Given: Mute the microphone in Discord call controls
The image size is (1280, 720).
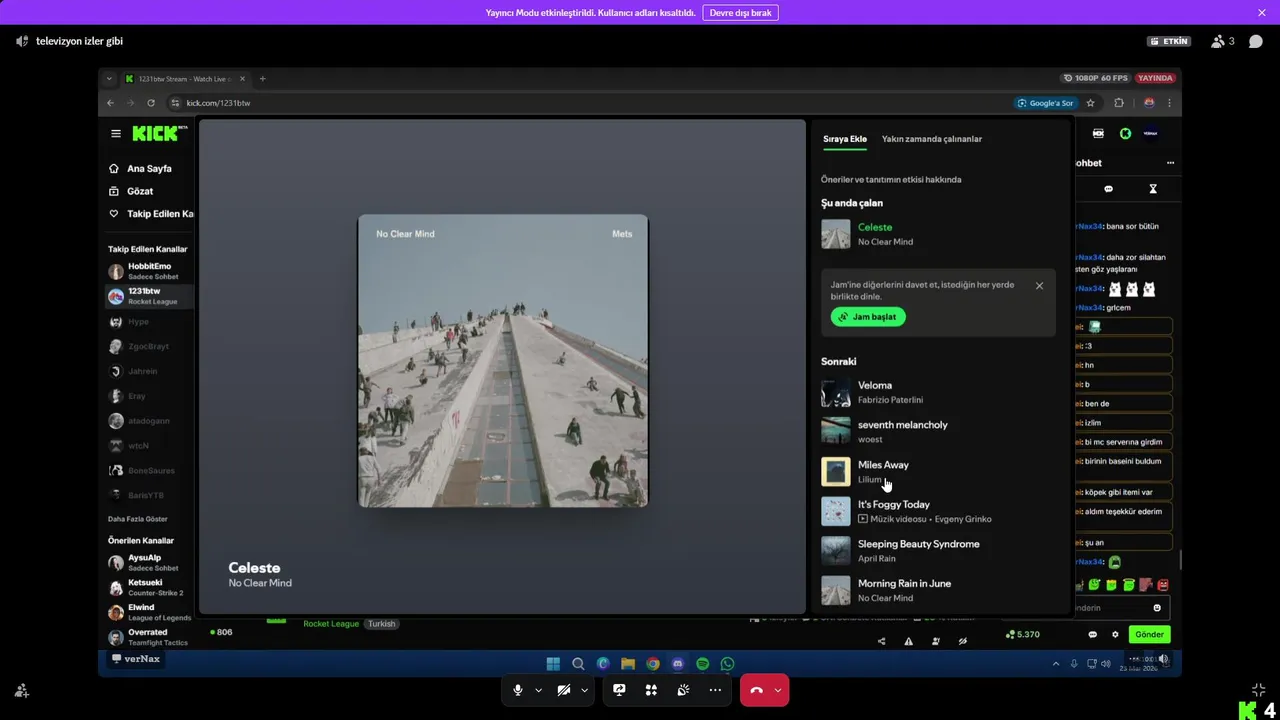Looking at the screenshot, I should click(x=518, y=690).
